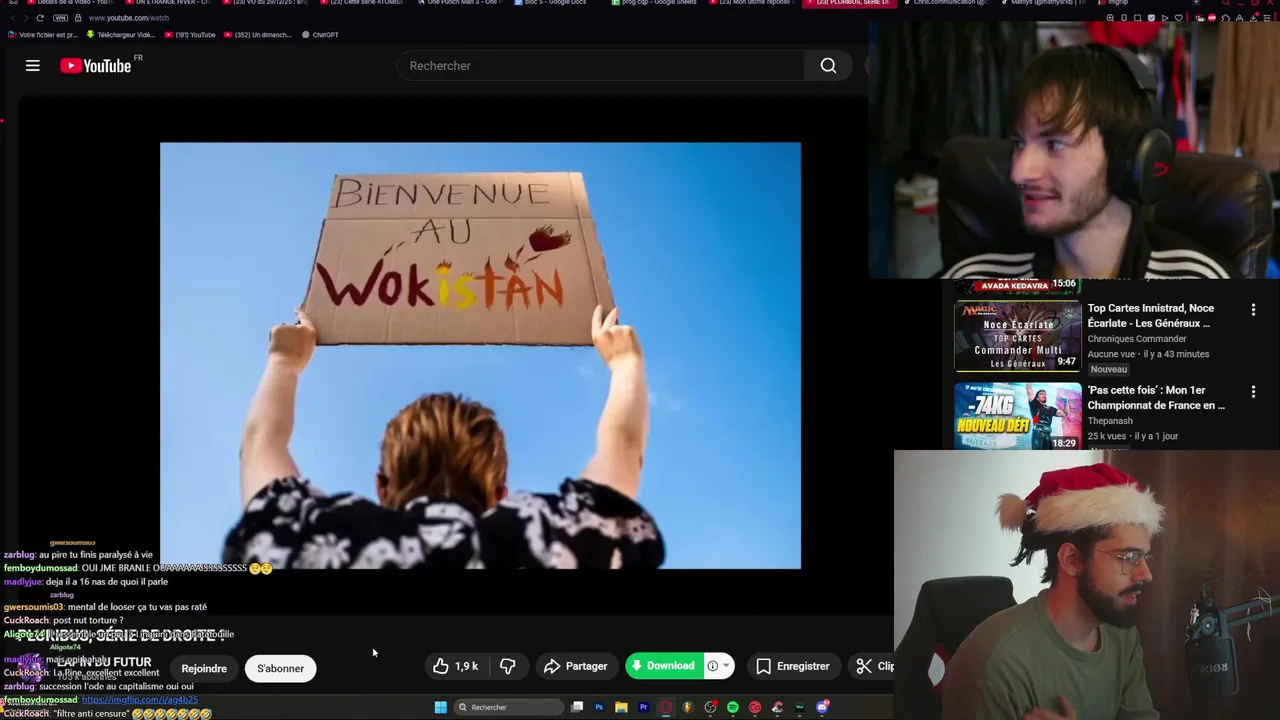
Task: Dislike the video with thumbs down
Action: tap(508, 666)
